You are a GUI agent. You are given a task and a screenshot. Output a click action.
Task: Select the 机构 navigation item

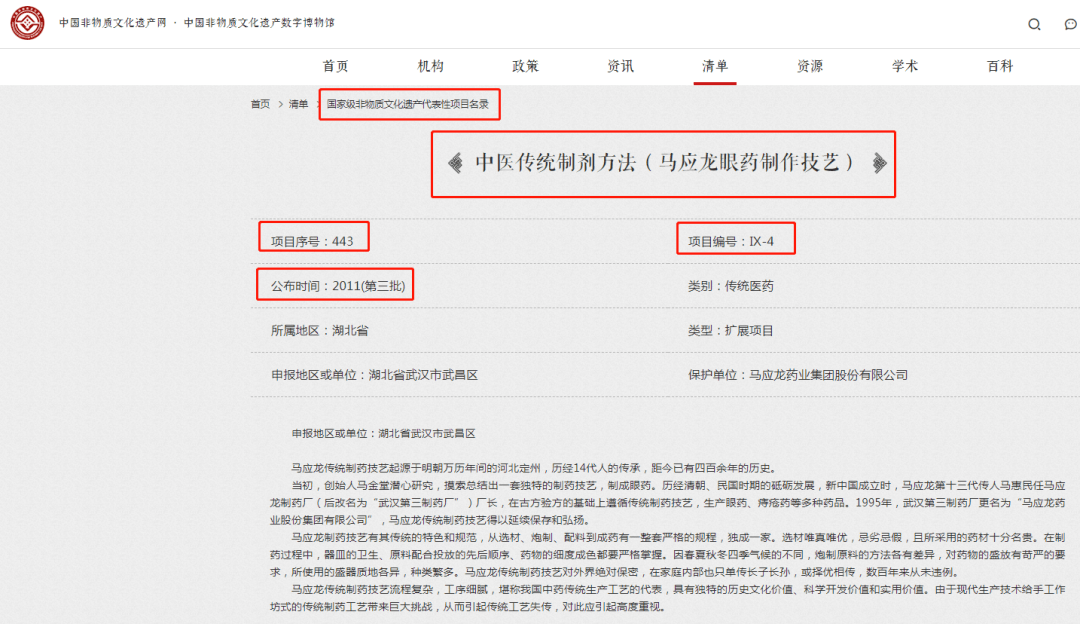(x=430, y=65)
